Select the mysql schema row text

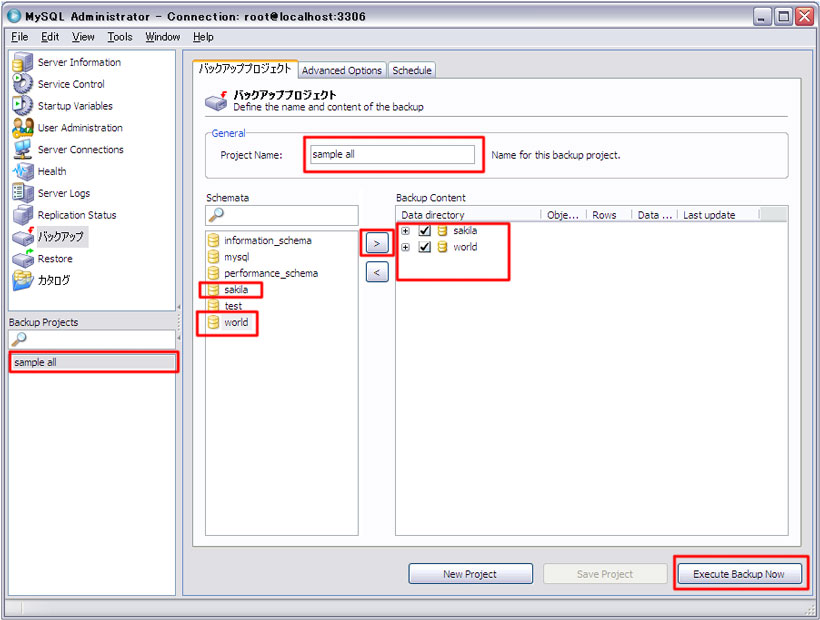click(x=236, y=257)
